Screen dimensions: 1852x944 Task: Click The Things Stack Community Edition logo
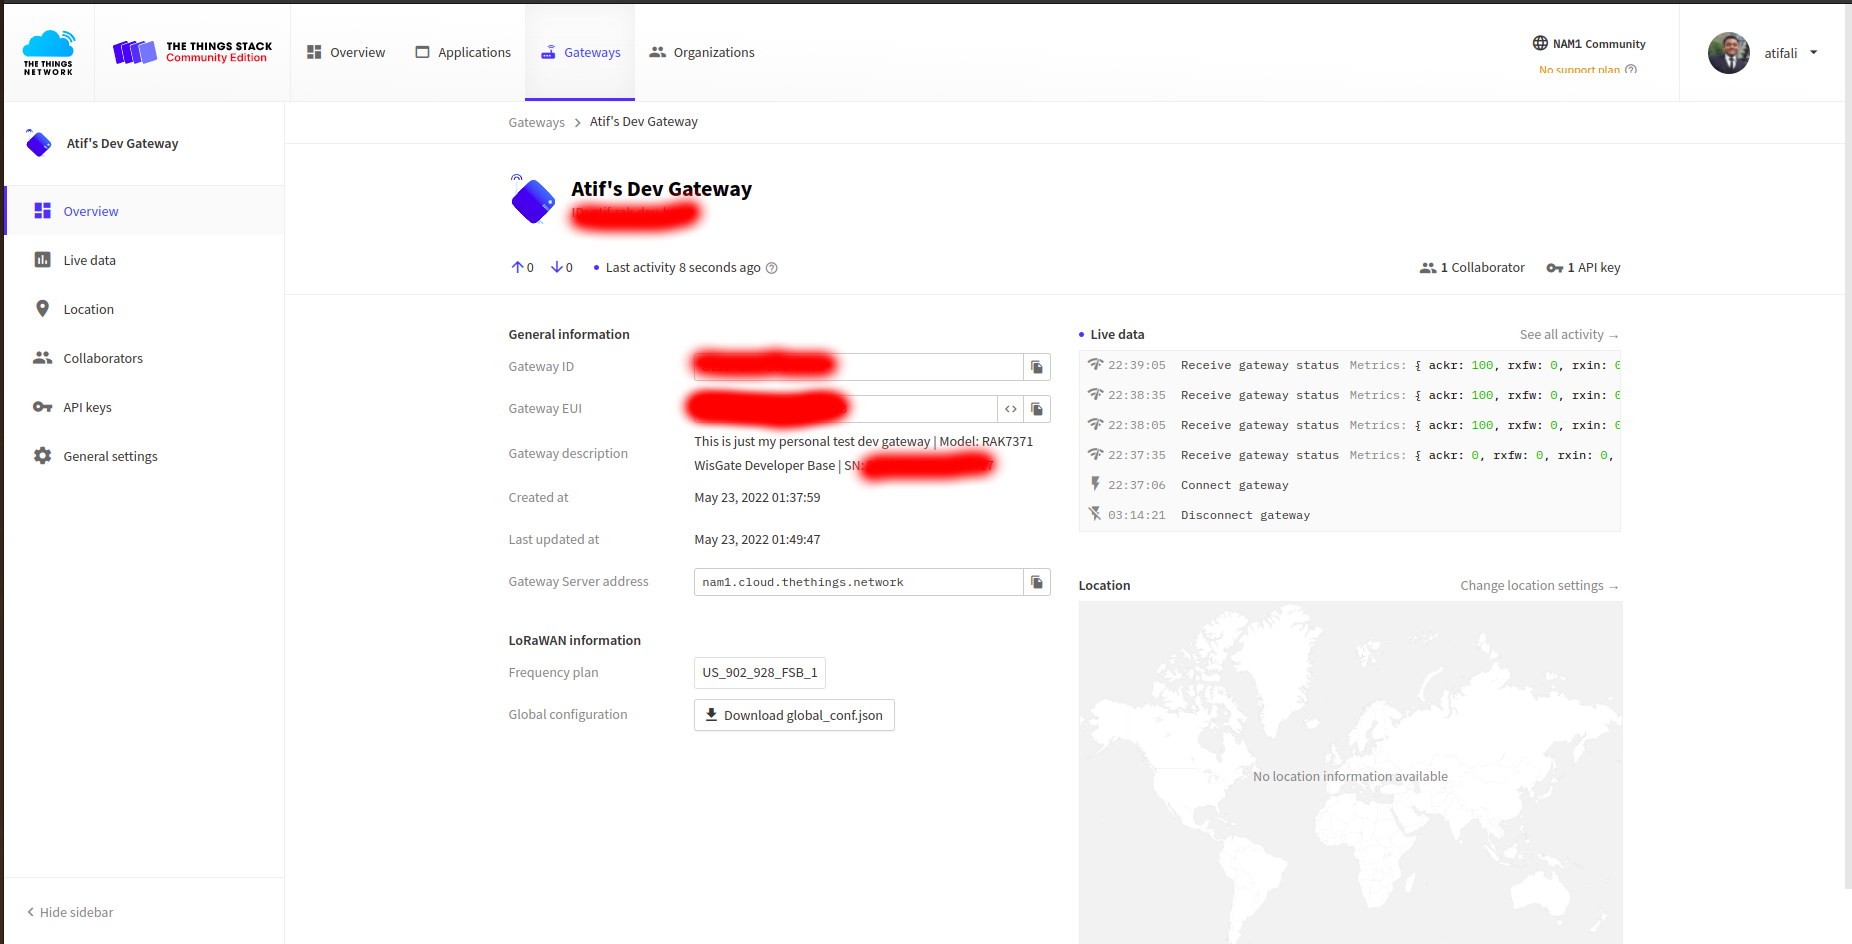(193, 52)
